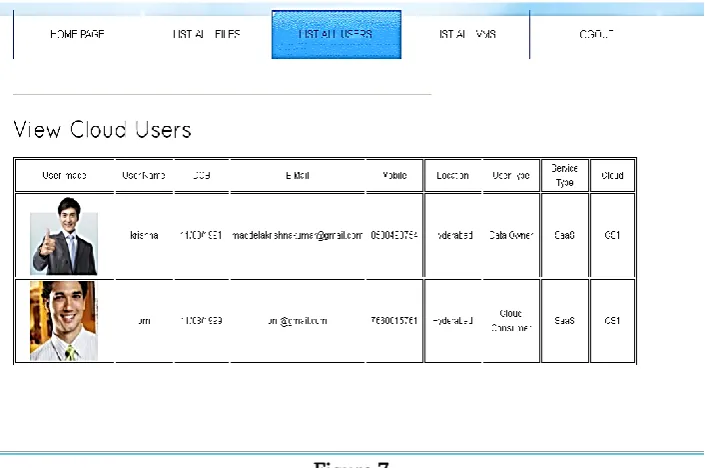Image resolution: width=705 pixels, height=468 pixels.
Task: Select krishna's gmail email address cell
Action: coord(297,235)
